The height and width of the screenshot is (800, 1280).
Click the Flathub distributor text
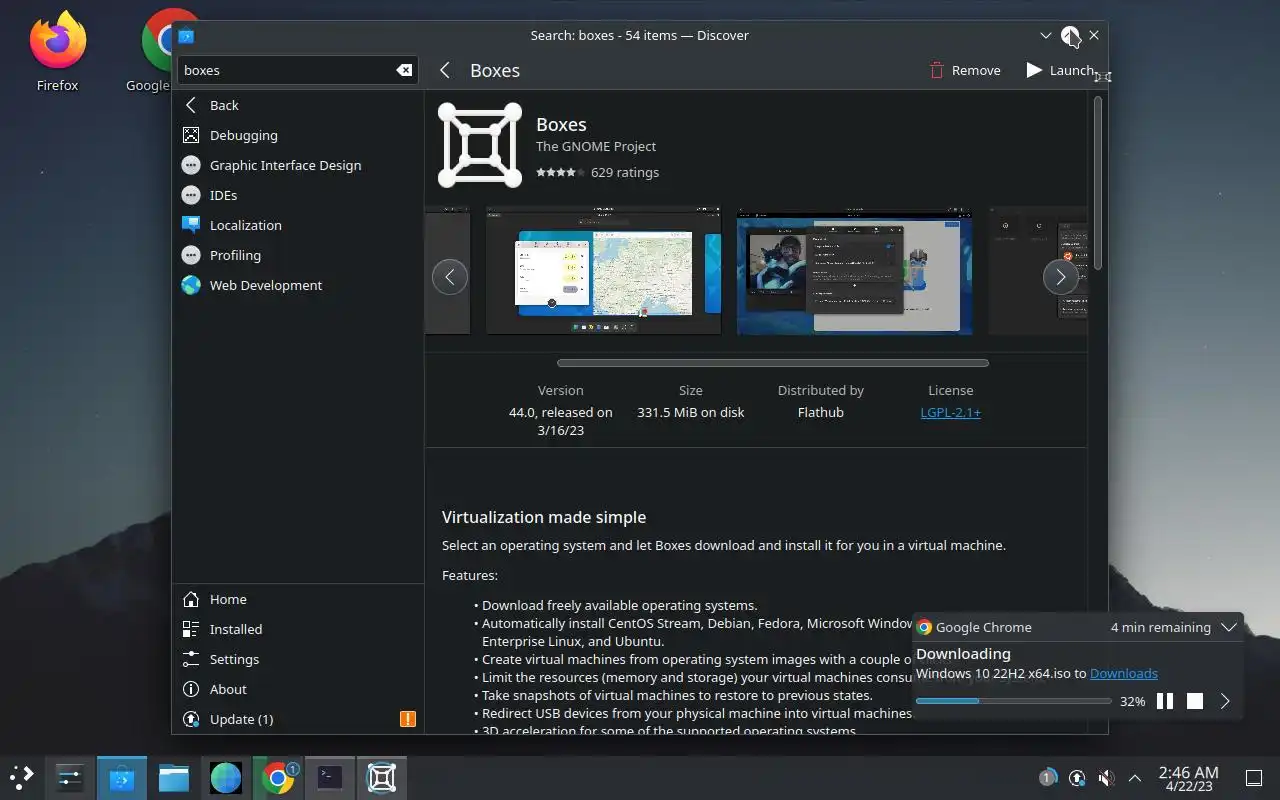pyautogui.click(x=820, y=412)
